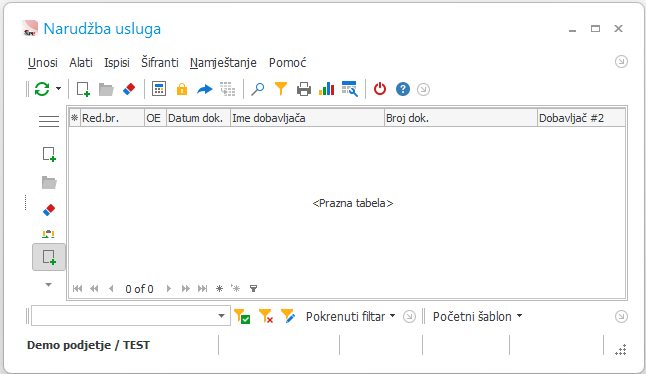Viewport: 646px width, 374px height.
Task: Click second asterisk goto-bookmark icon in navigator
Action: pyautogui.click(x=236, y=289)
